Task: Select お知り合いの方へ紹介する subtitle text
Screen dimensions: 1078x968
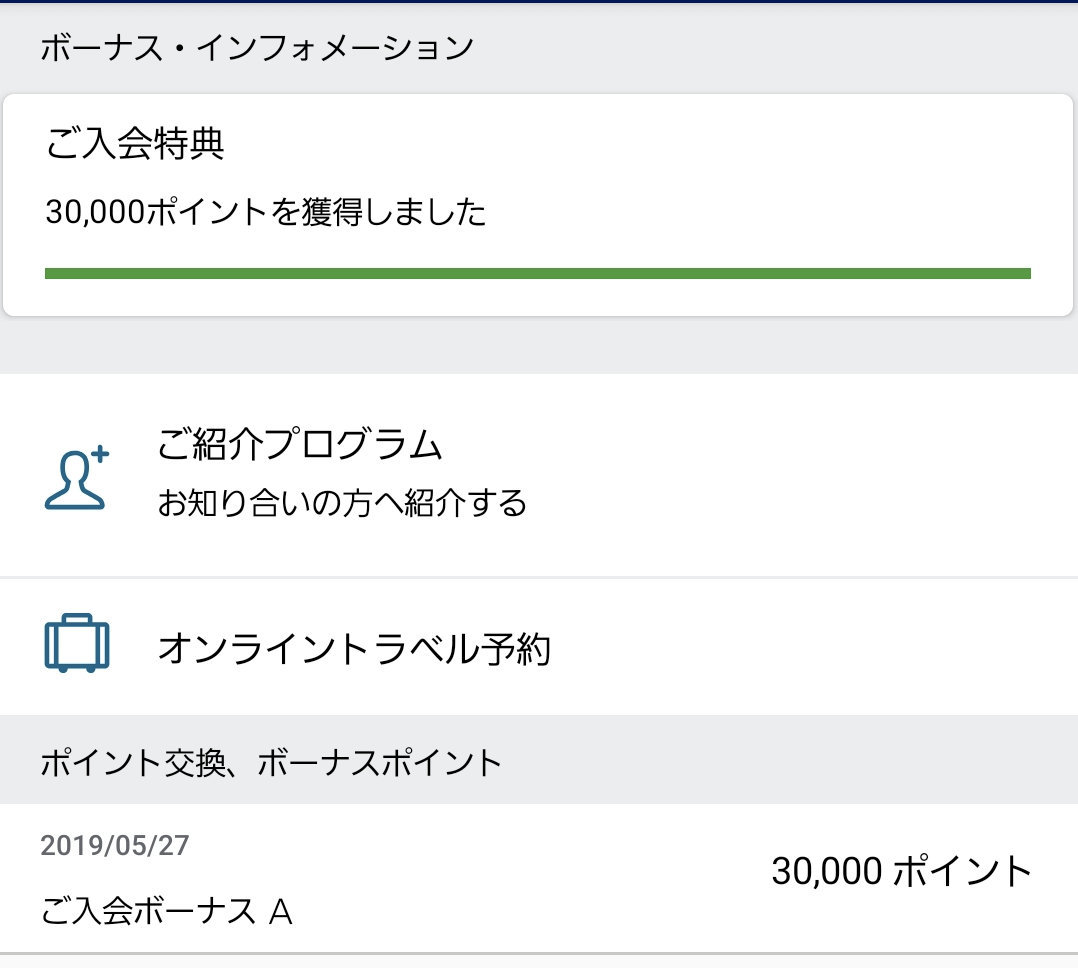Action: tap(342, 503)
